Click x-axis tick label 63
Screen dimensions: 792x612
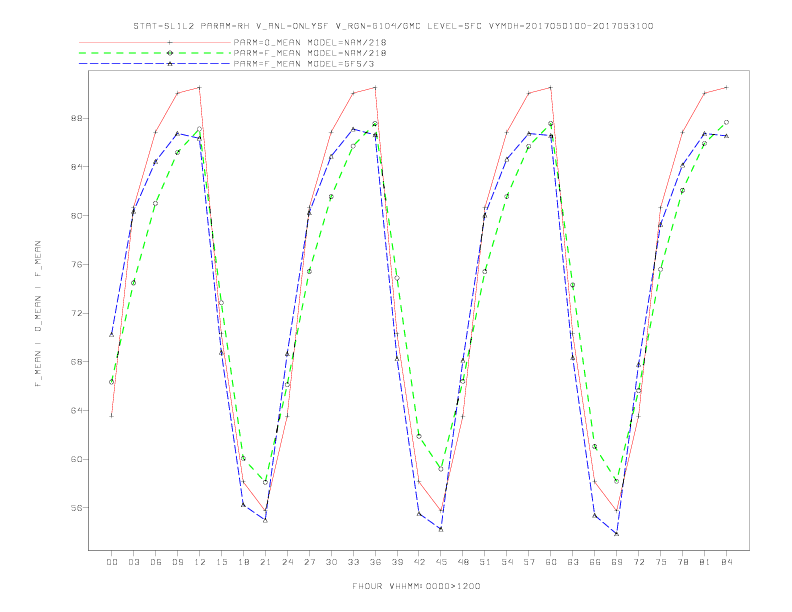pyautogui.click(x=573, y=562)
